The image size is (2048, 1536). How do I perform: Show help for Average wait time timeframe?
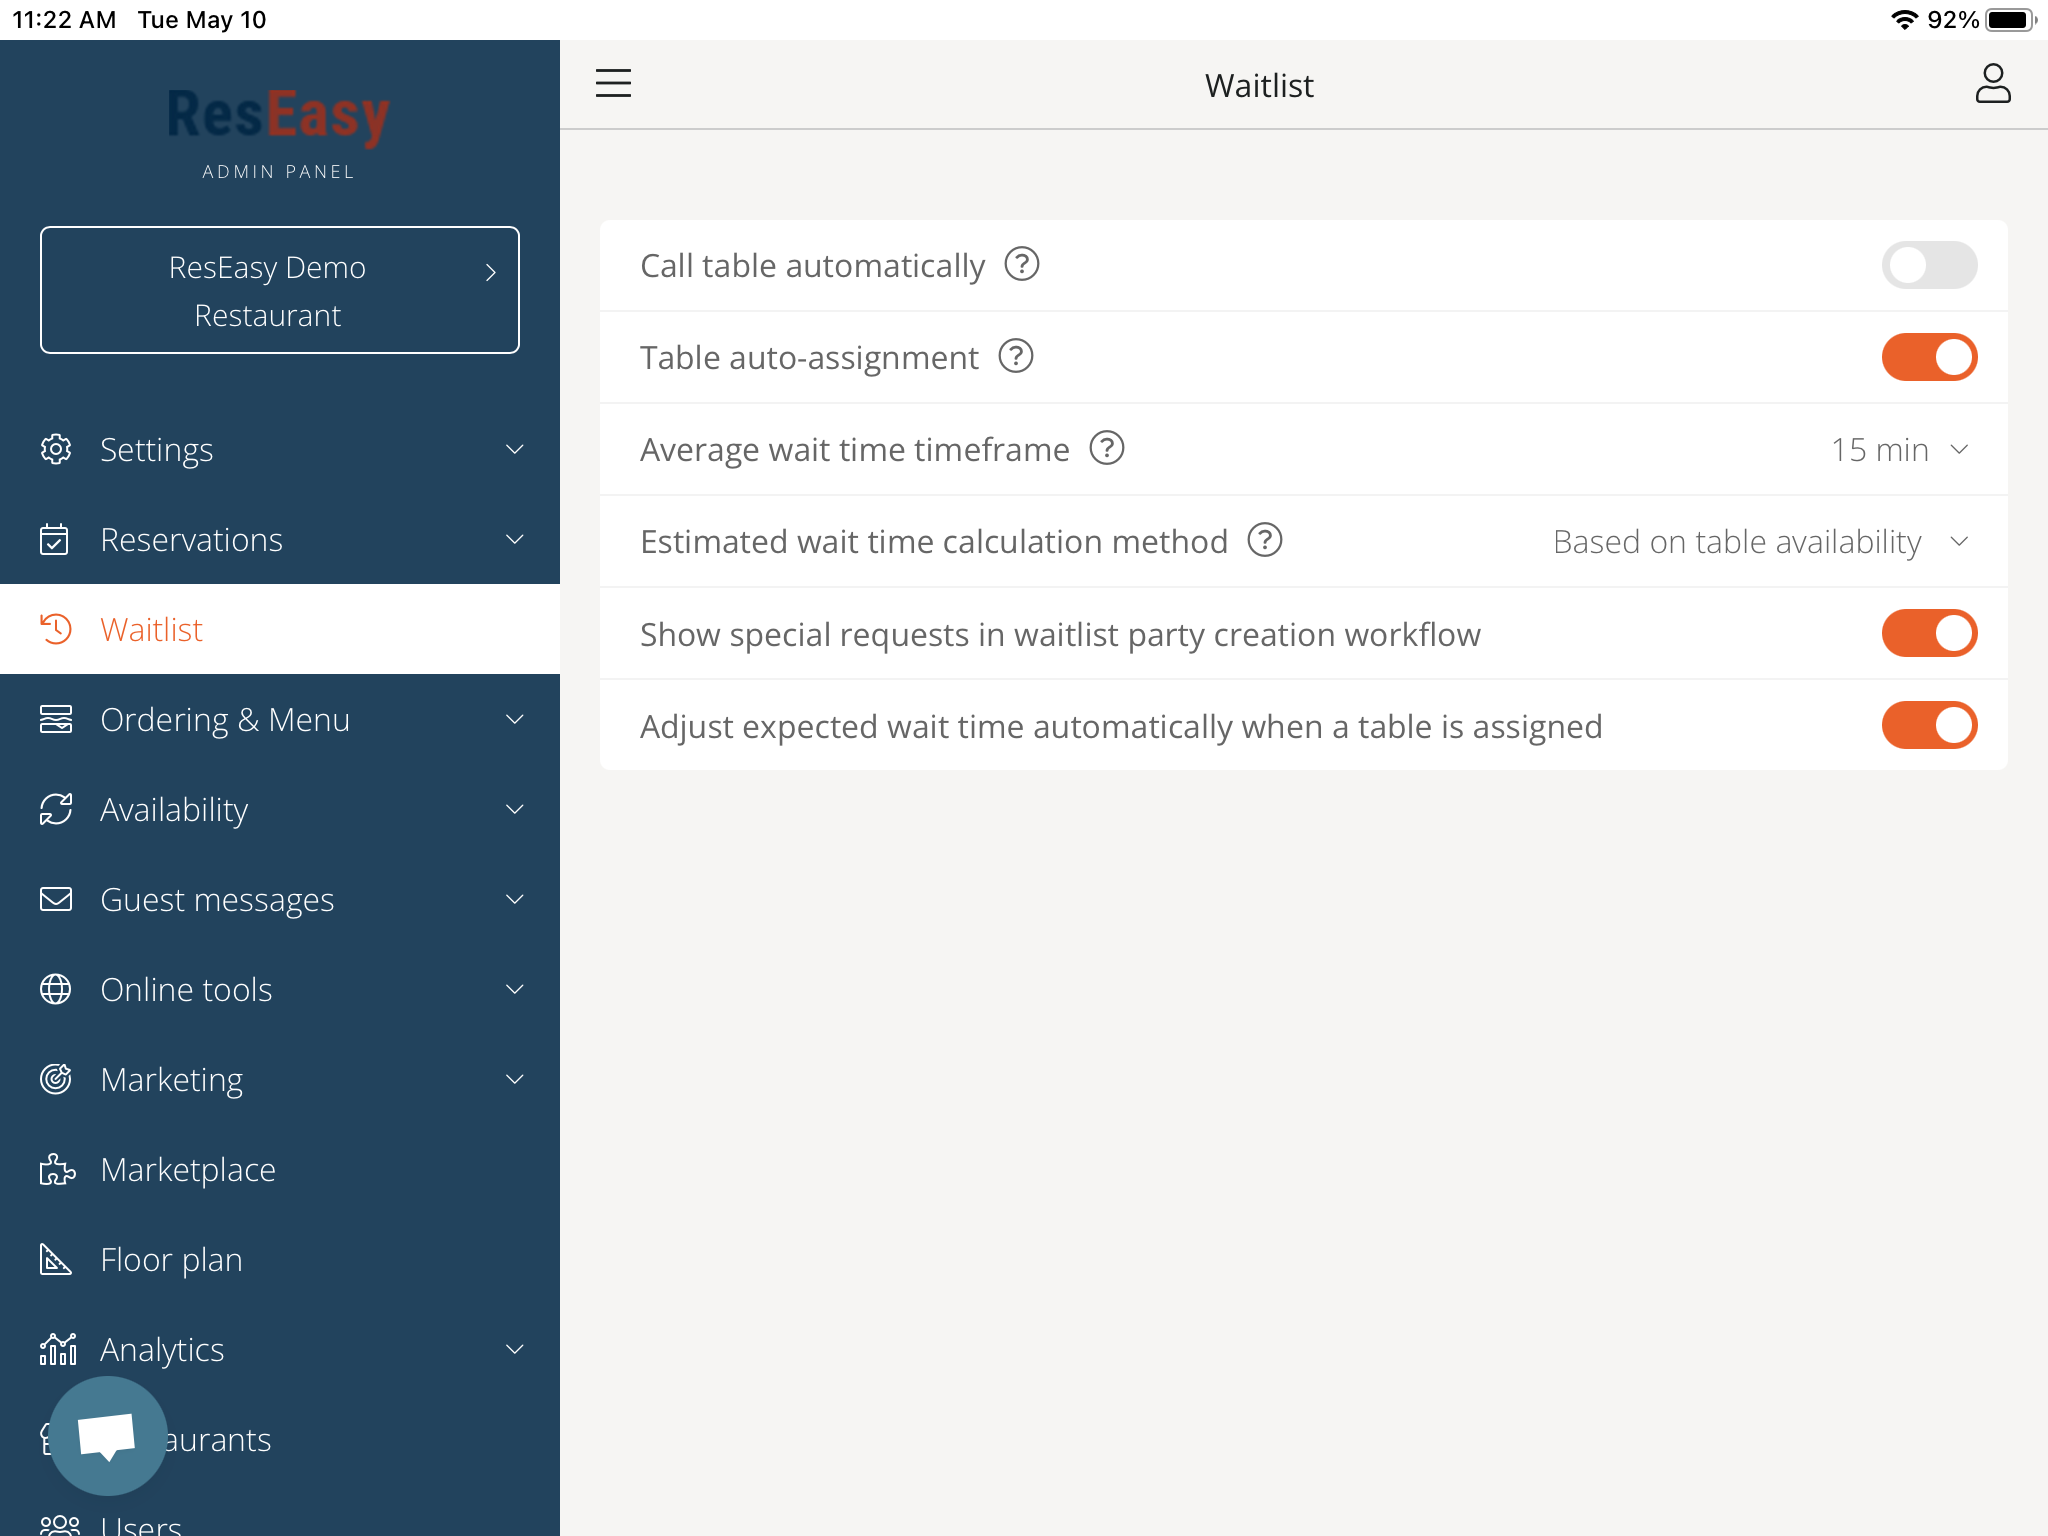pyautogui.click(x=1107, y=449)
